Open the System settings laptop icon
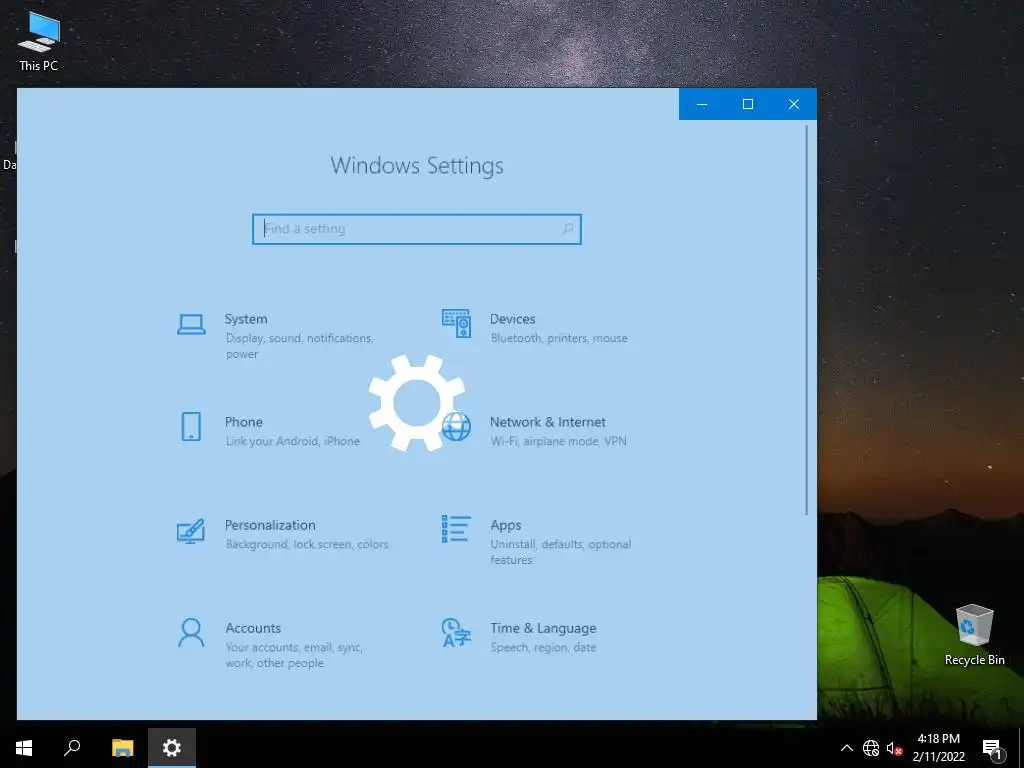This screenshot has height=768, width=1024. pyautogui.click(x=191, y=324)
